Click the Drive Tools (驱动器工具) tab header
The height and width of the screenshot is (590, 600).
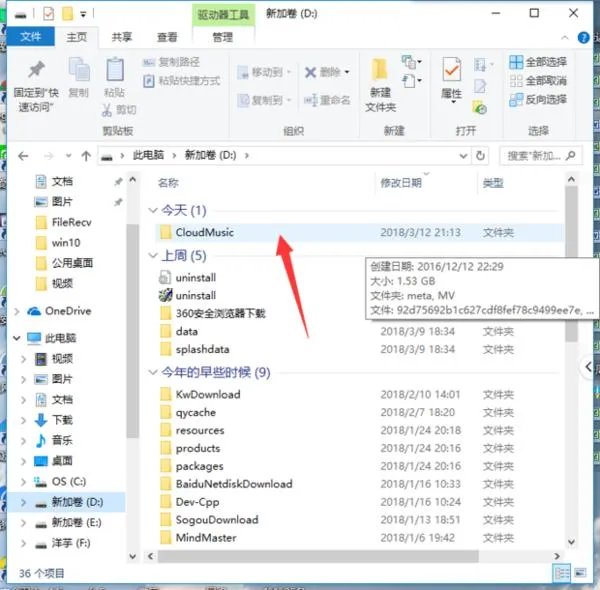223,15
